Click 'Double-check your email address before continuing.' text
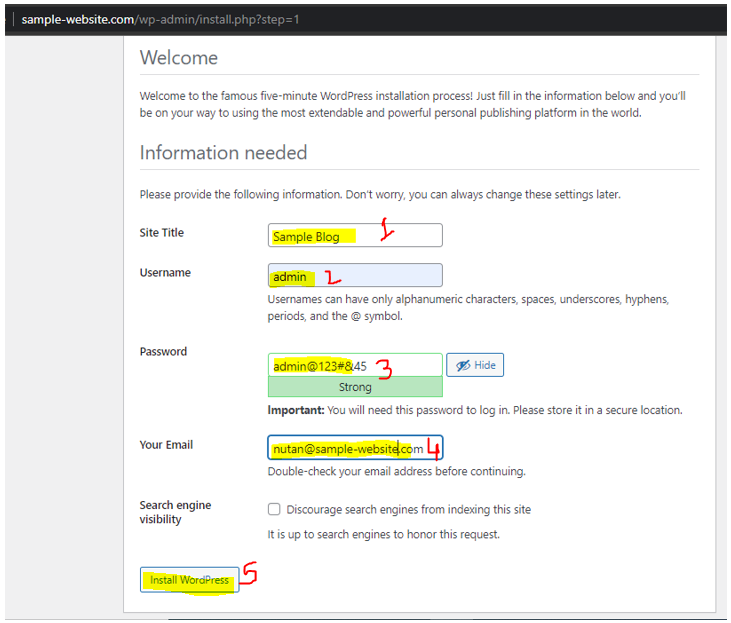The height and width of the screenshot is (623, 731). (x=396, y=471)
